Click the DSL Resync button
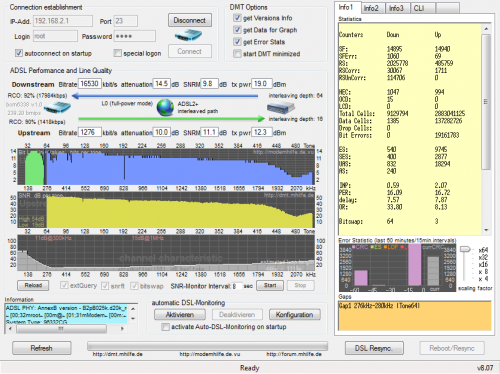 (x=374, y=348)
